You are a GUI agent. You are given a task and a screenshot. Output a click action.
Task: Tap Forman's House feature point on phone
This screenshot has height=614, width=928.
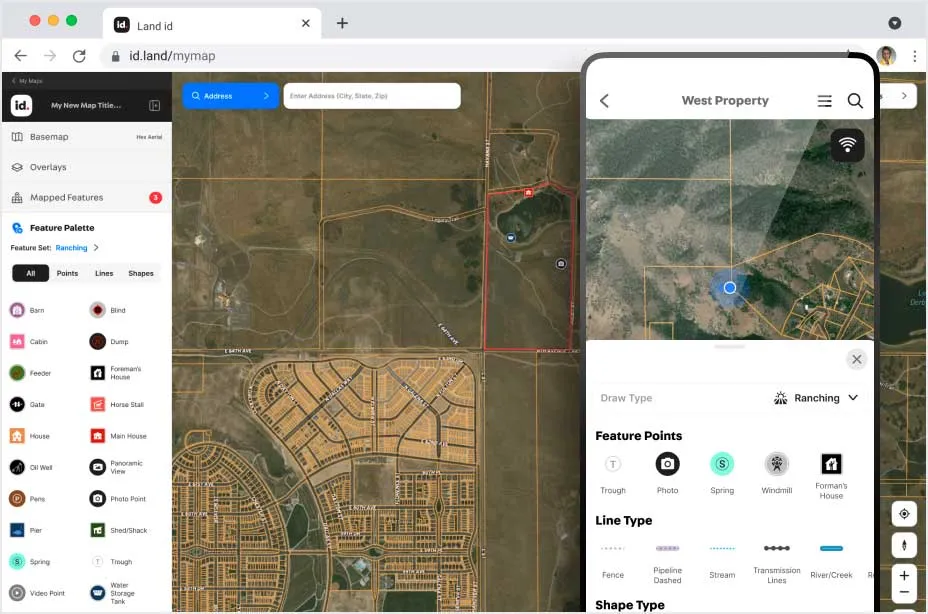coord(831,464)
